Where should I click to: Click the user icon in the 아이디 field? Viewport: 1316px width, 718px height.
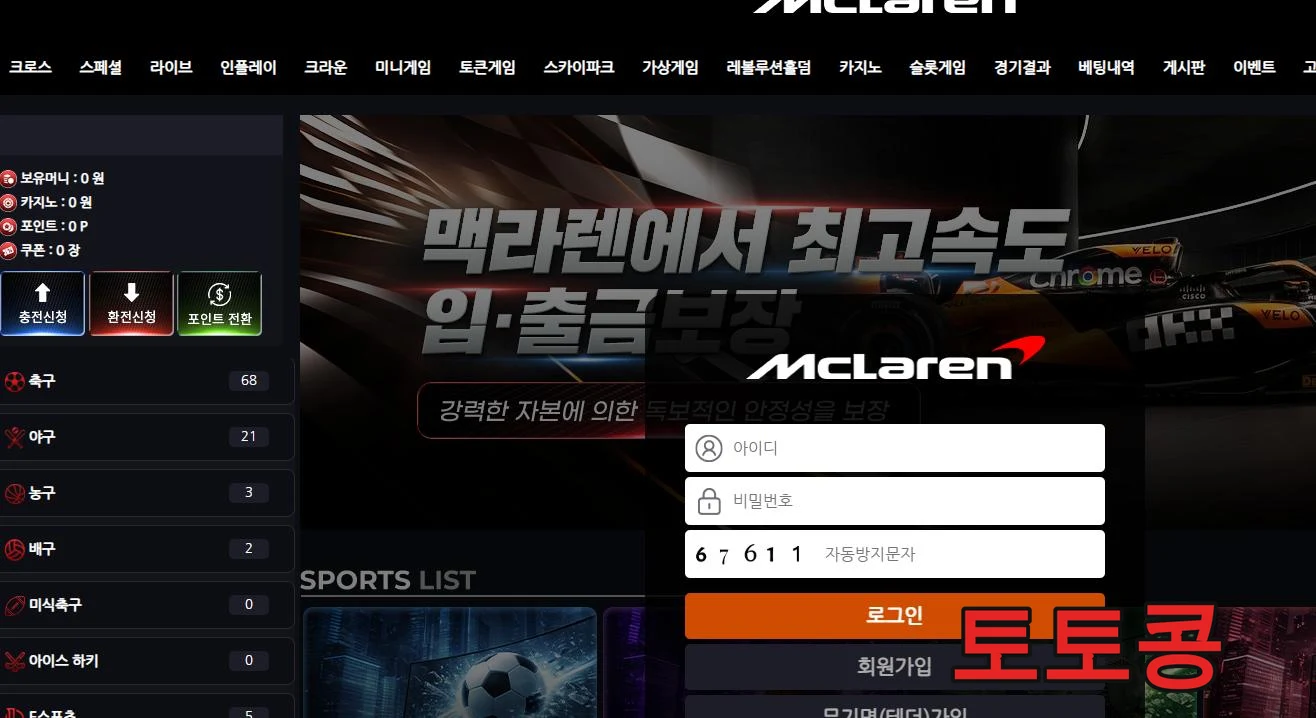tap(708, 448)
